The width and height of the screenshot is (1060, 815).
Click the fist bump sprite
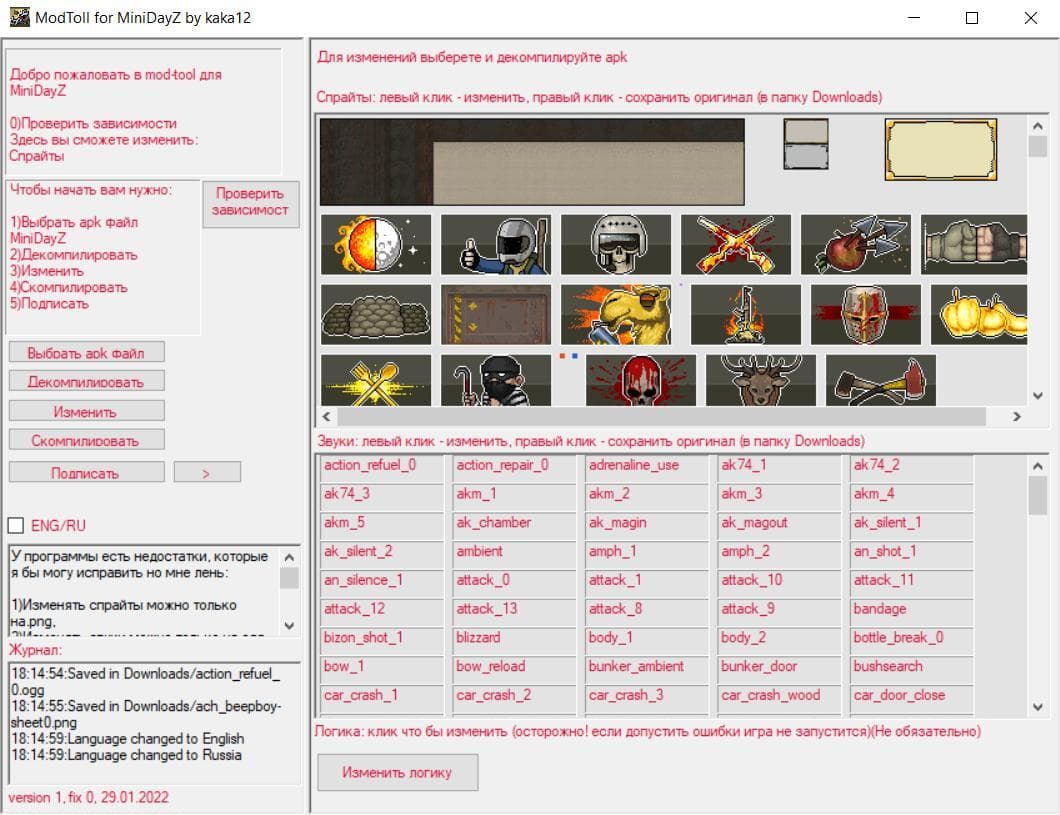point(973,245)
